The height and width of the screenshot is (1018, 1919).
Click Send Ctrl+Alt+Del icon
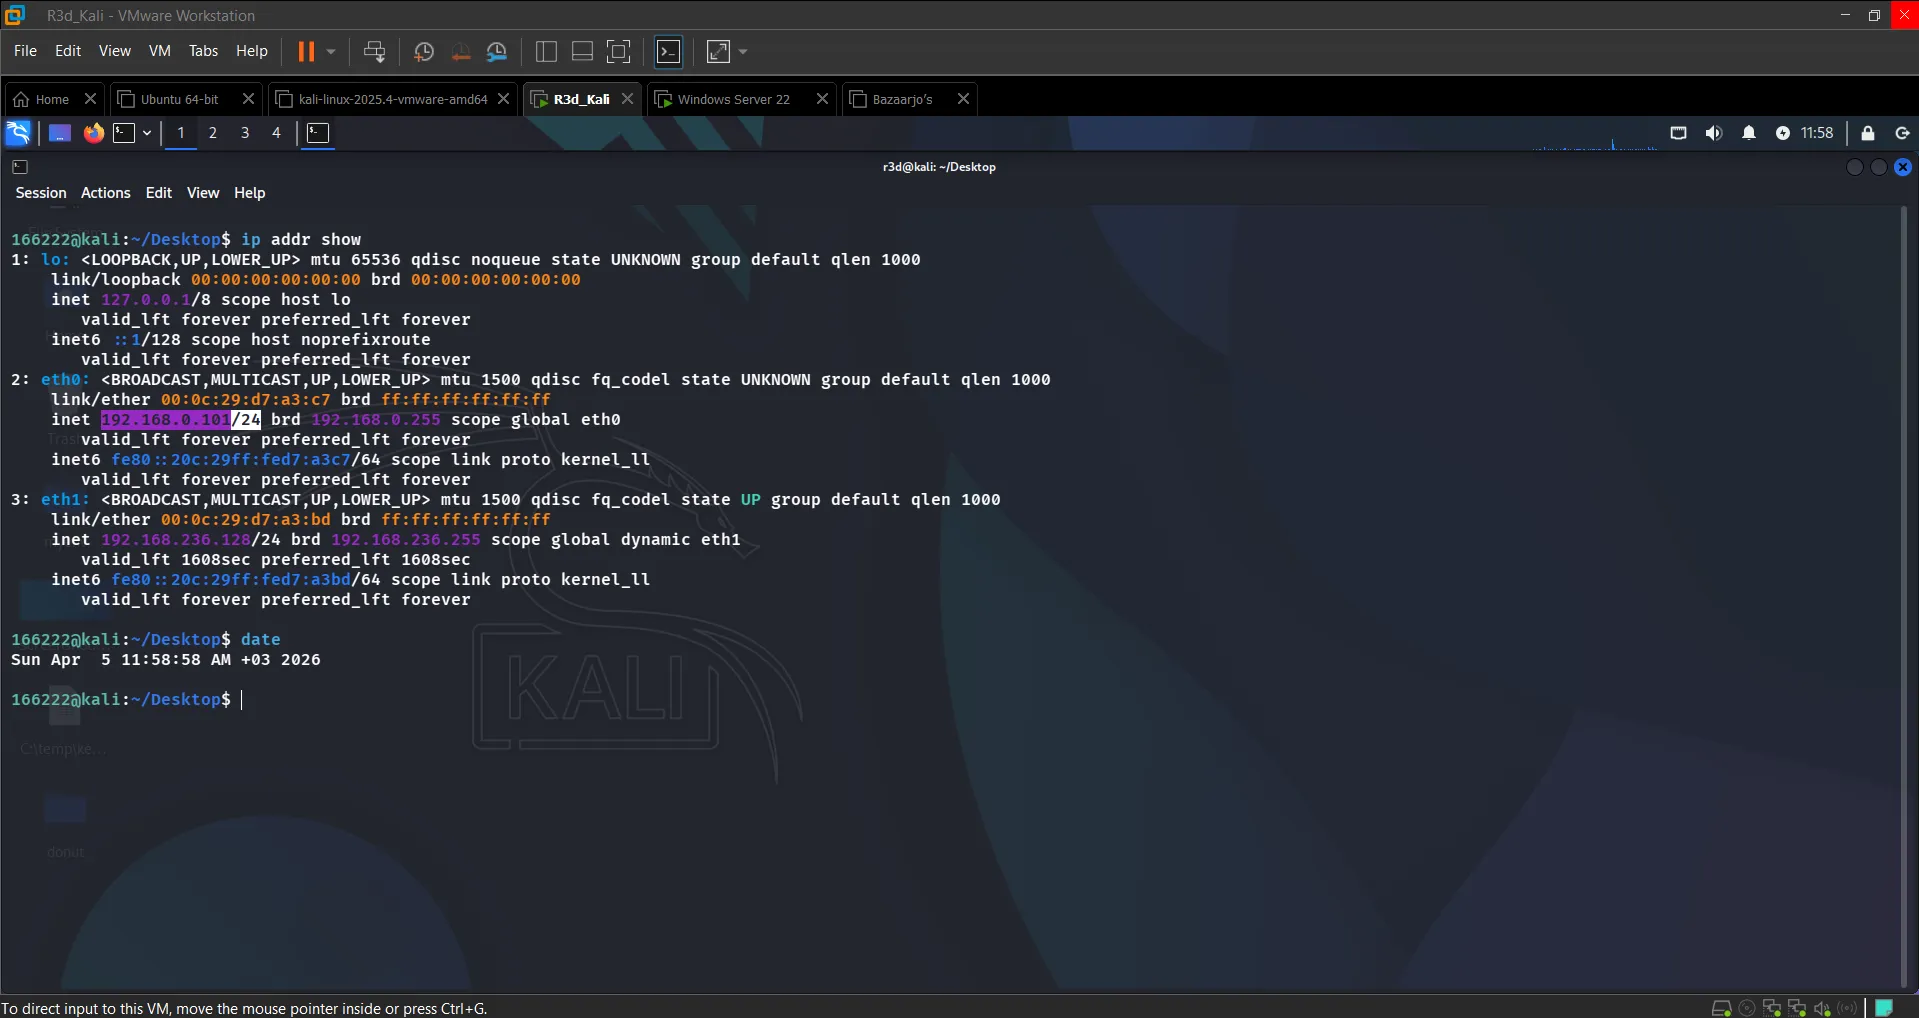pos(374,51)
